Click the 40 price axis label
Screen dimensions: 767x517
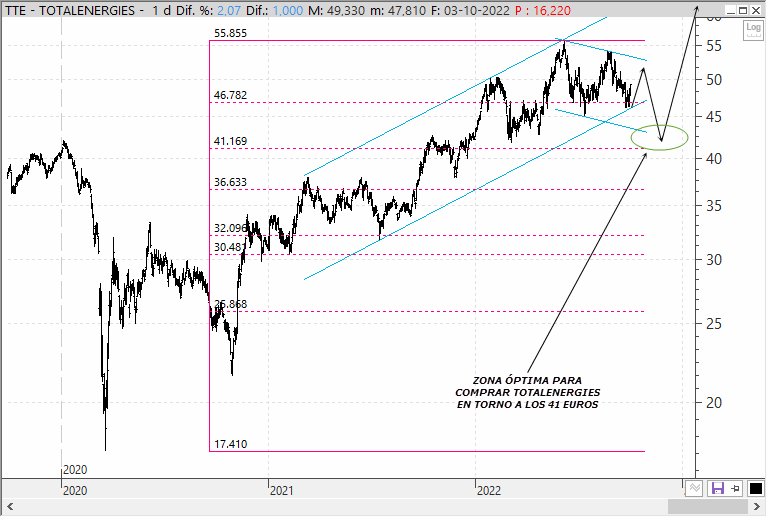click(x=714, y=158)
